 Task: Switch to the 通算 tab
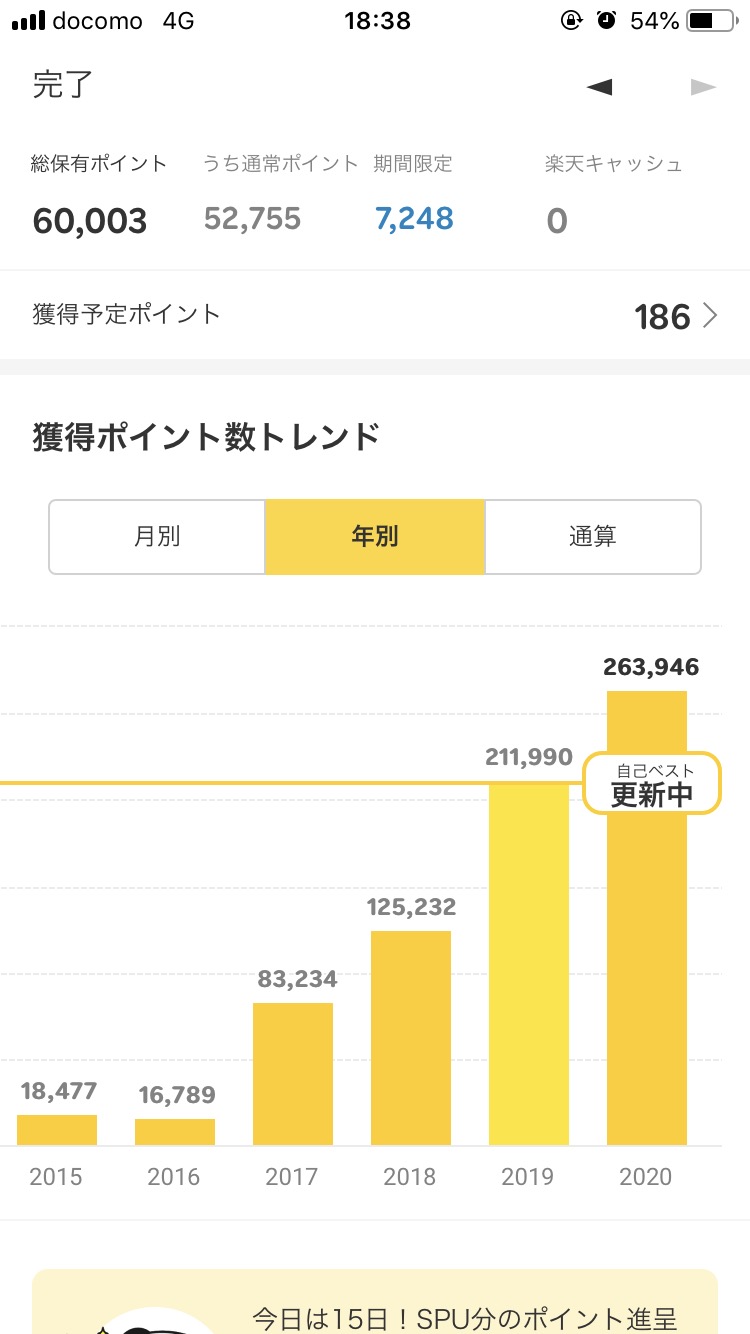pyautogui.click(x=593, y=537)
